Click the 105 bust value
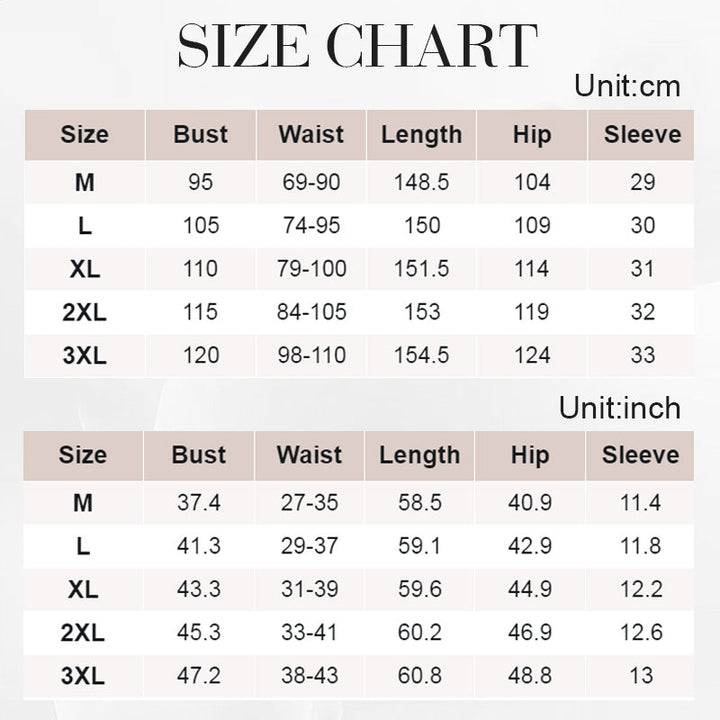 pos(201,226)
